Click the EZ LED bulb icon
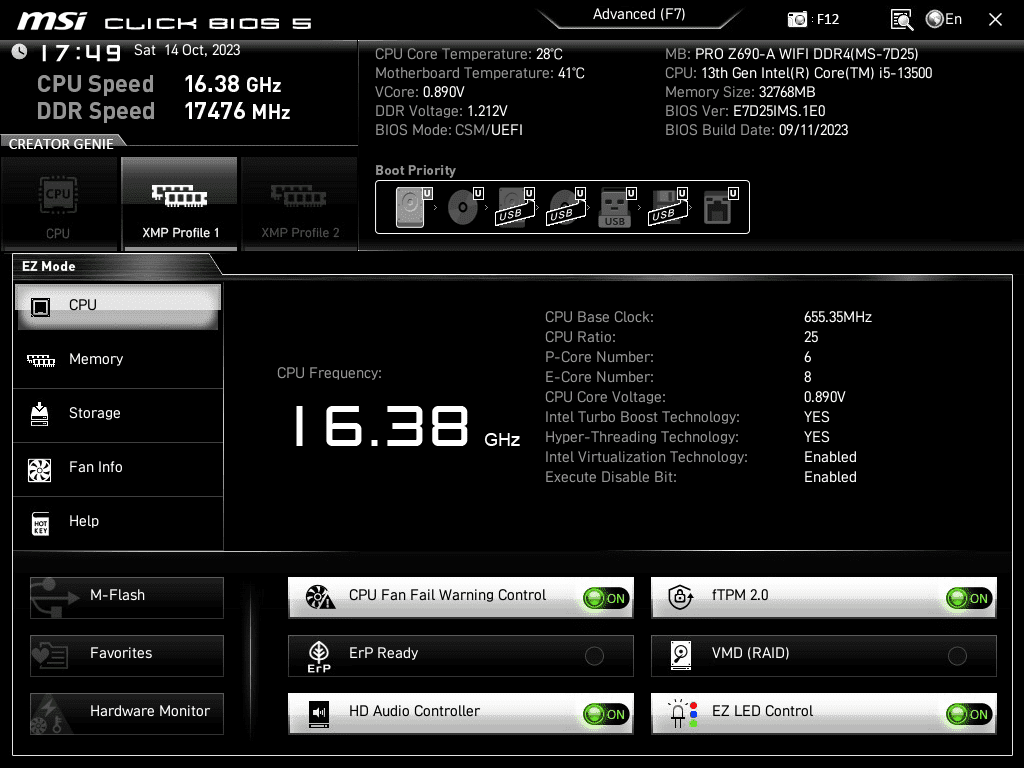Image resolution: width=1024 pixels, height=768 pixels. pos(682,714)
